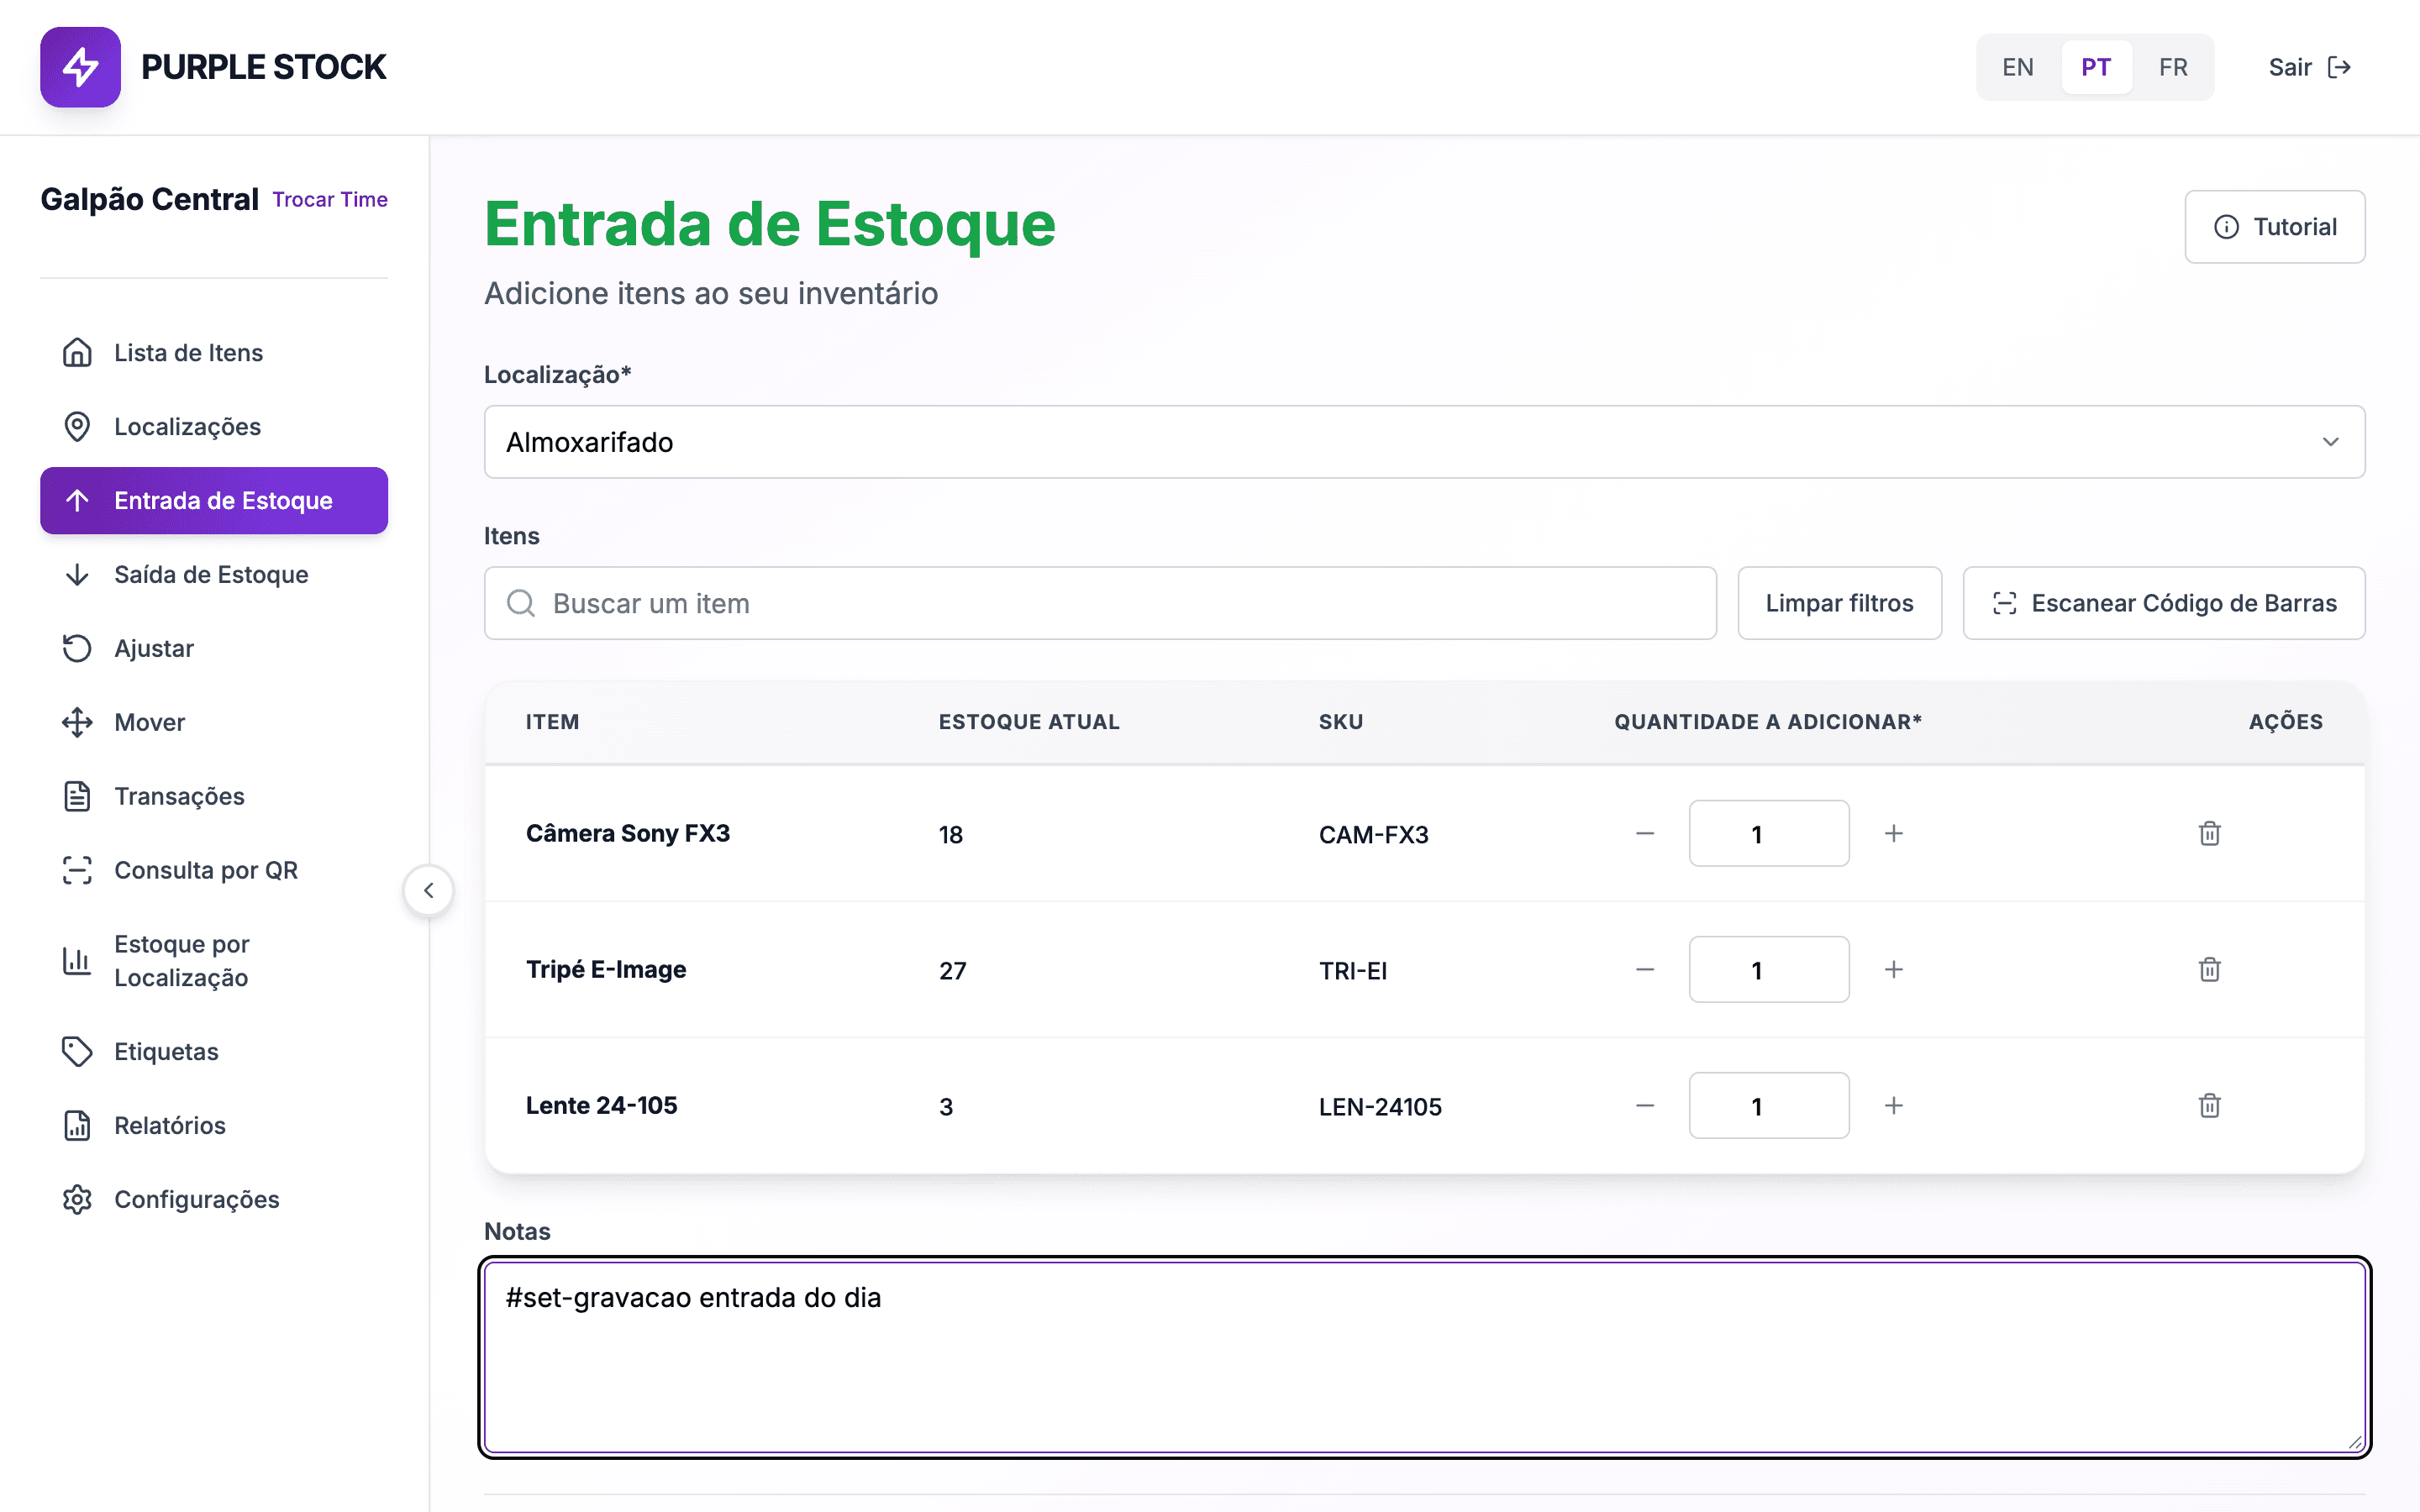Open Saída de Estoque page
2420x1512 pixels.
pos(214,575)
